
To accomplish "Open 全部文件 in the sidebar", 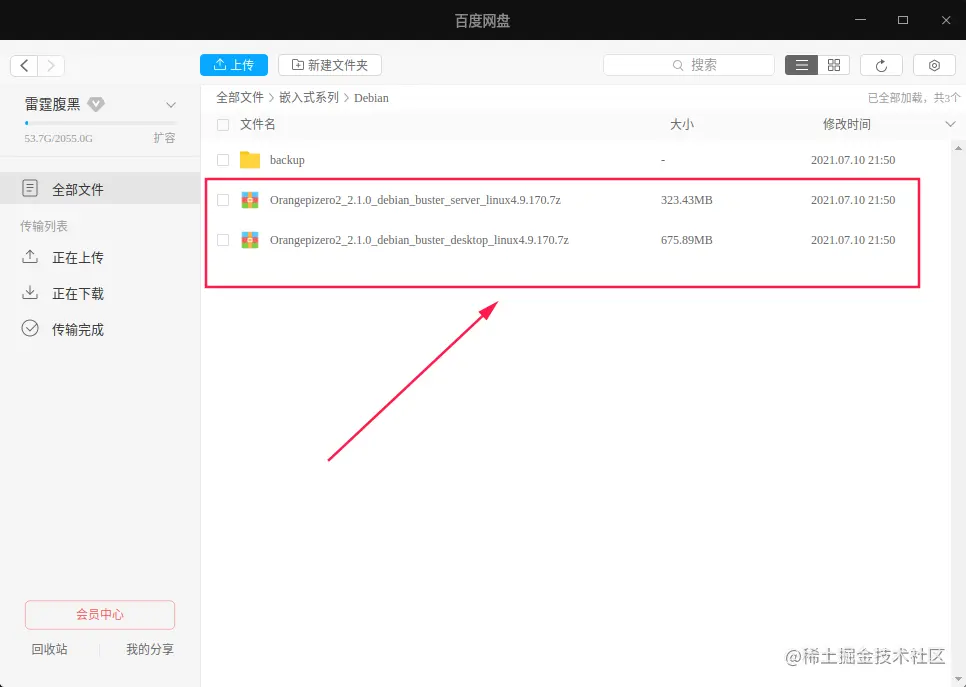I will (100, 189).
